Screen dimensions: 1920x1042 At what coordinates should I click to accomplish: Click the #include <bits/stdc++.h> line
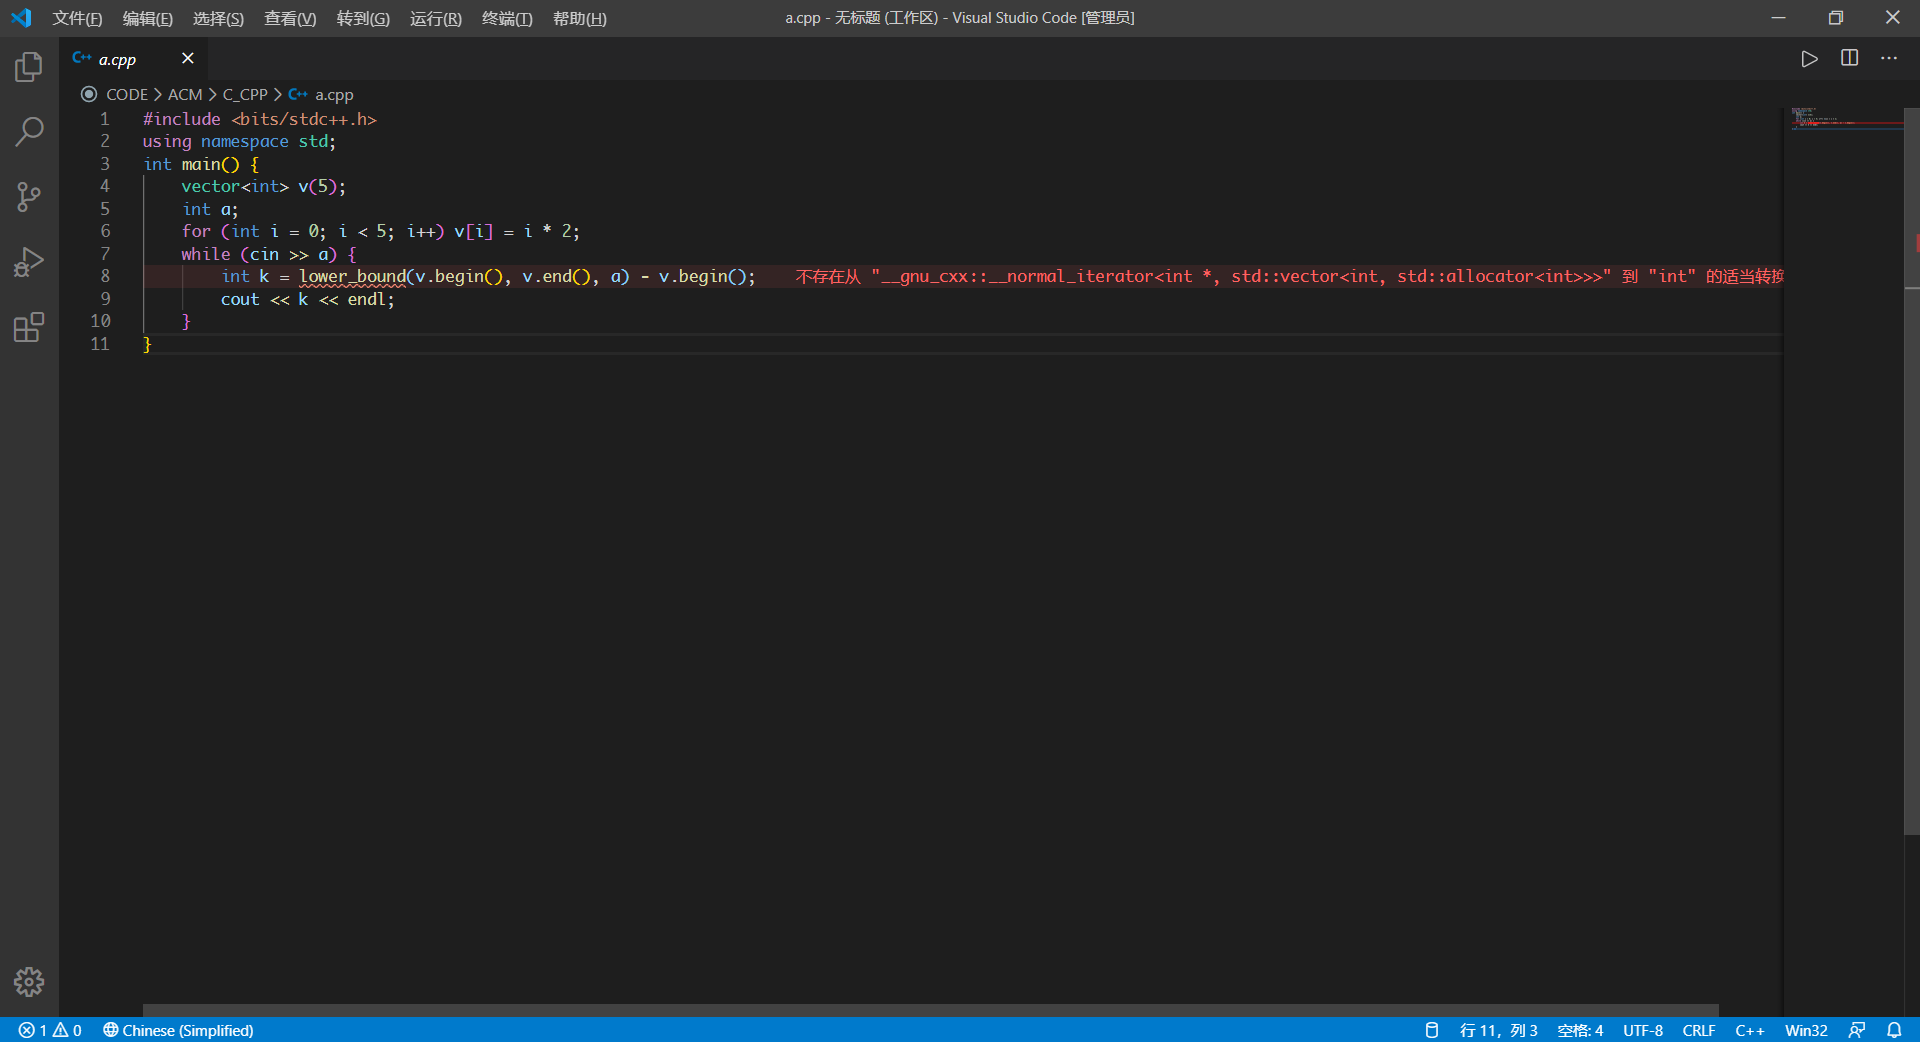pyautogui.click(x=259, y=119)
